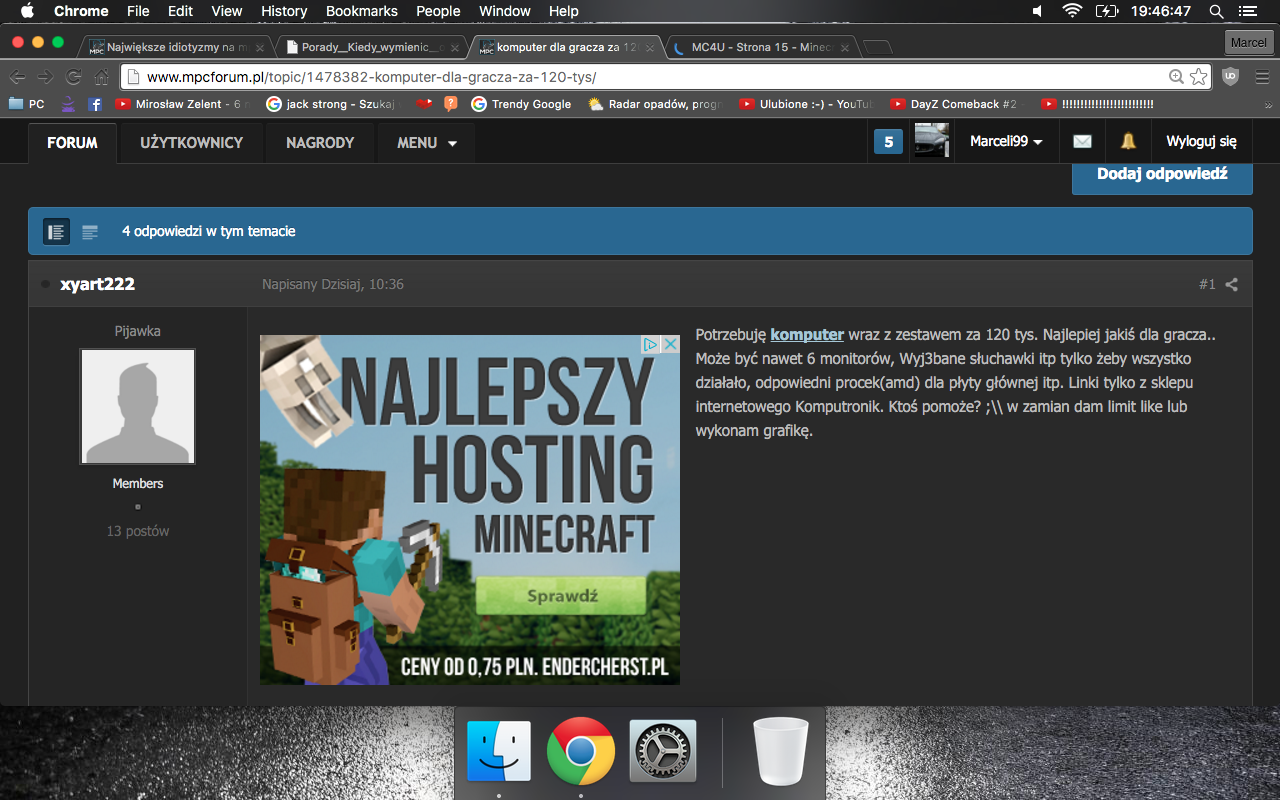Open the Apple menu
This screenshot has height=800, width=1280.
coord(27,11)
